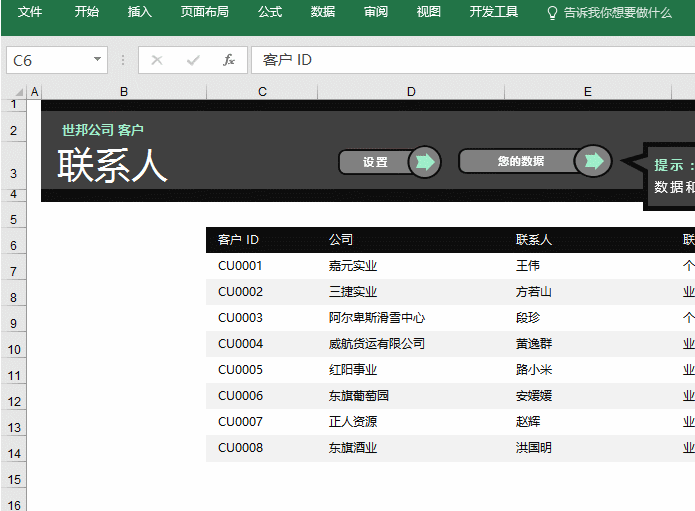The width and height of the screenshot is (695, 511).
Task: Expand the Name Box dropdown arrow
Action: 97,60
